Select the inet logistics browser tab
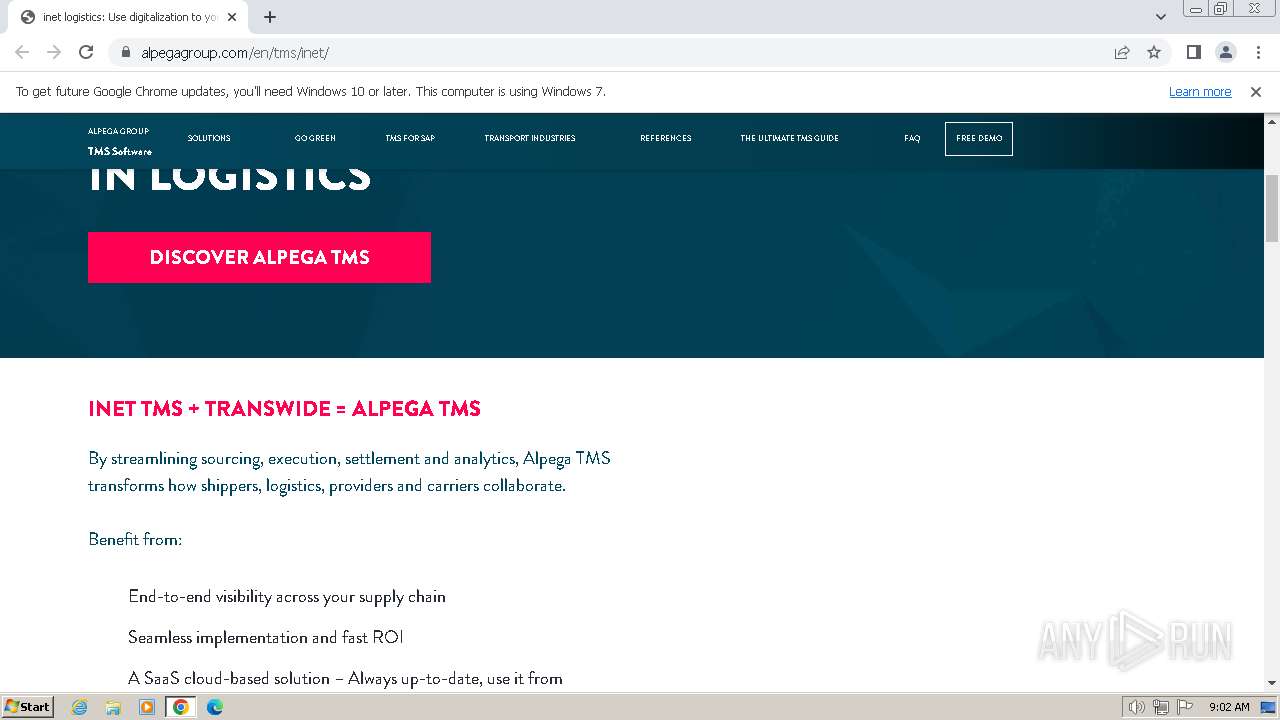The image size is (1280, 720). click(x=127, y=17)
